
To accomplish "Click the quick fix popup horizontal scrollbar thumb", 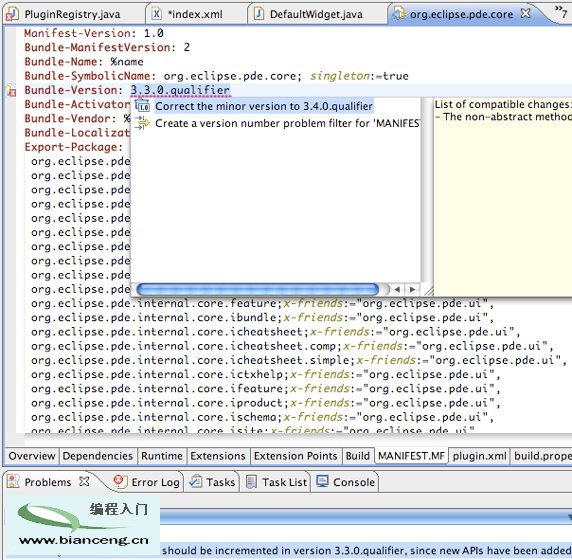I will (258, 289).
